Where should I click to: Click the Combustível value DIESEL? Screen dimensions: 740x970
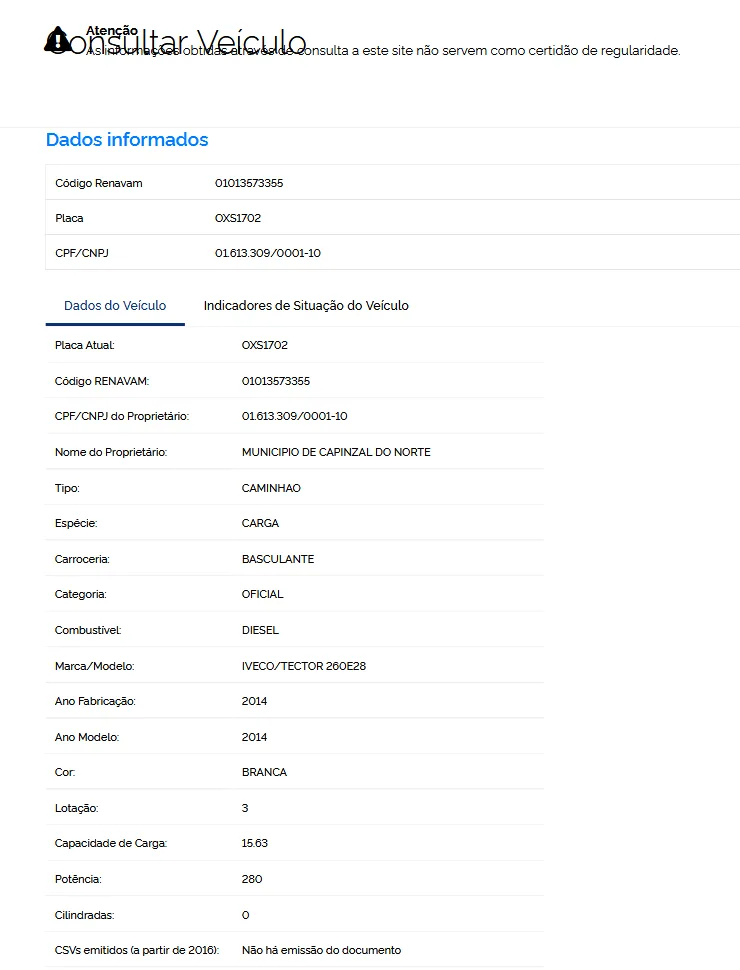[260, 630]
